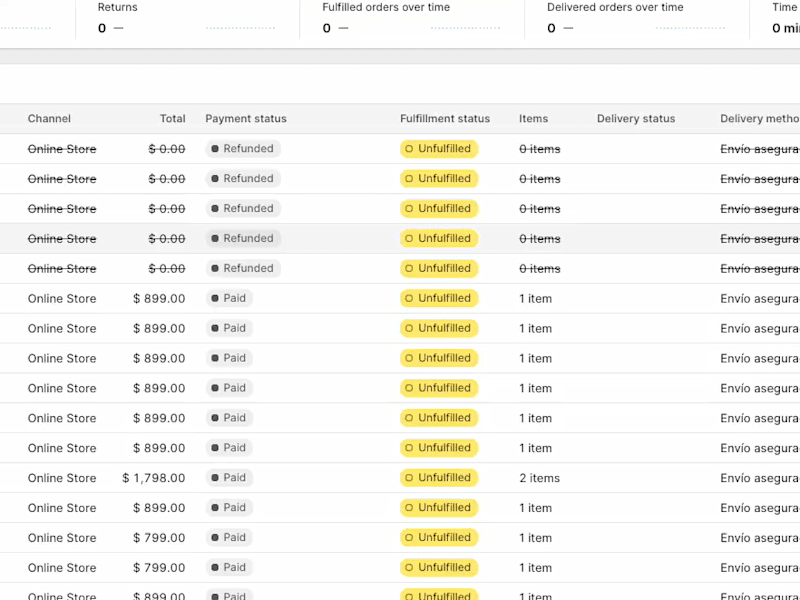Image resolution: width=800 pixels, height=600 pixels.
Task: Click the struck-through 0 items in highlighted row
Action: (539, 239)
